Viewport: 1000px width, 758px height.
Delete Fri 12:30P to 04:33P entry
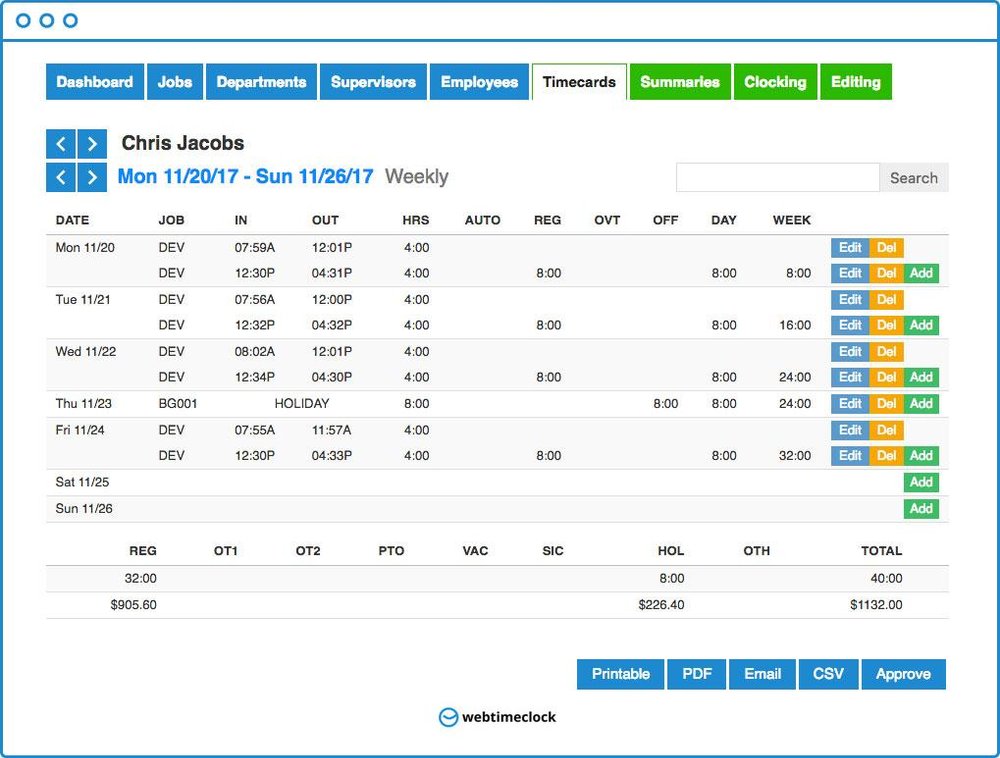886,455
